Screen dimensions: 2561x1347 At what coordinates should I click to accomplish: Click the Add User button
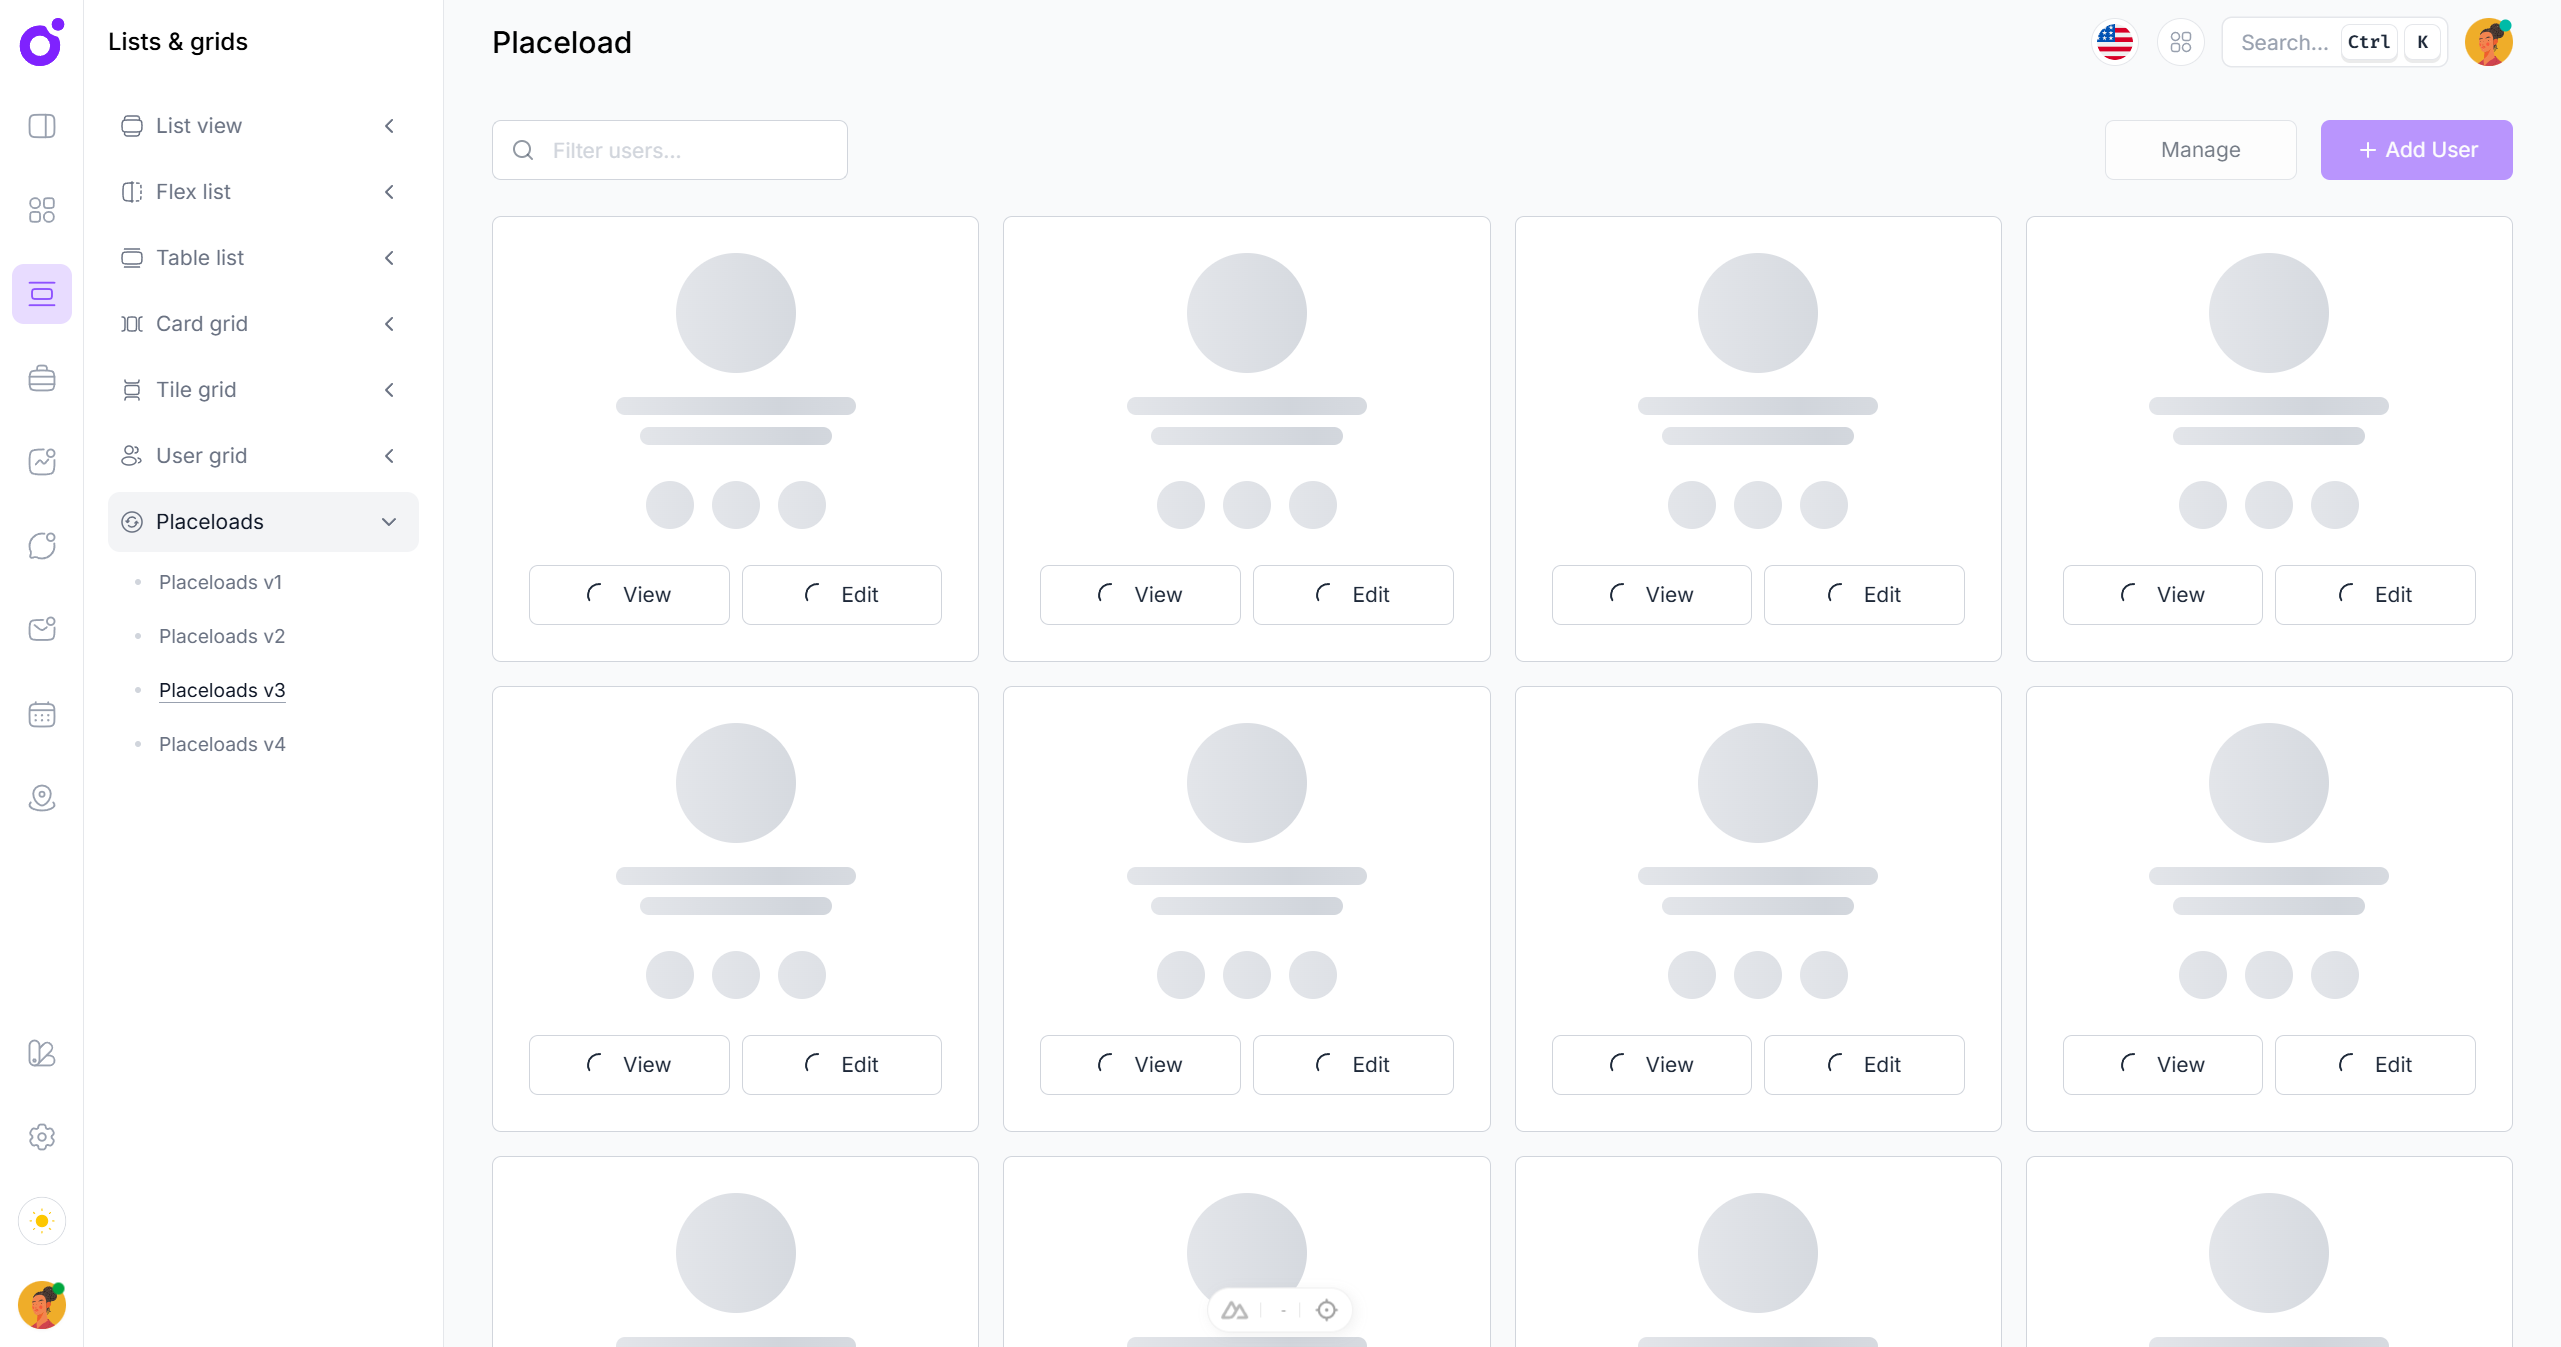click(x=2416, y=150)
